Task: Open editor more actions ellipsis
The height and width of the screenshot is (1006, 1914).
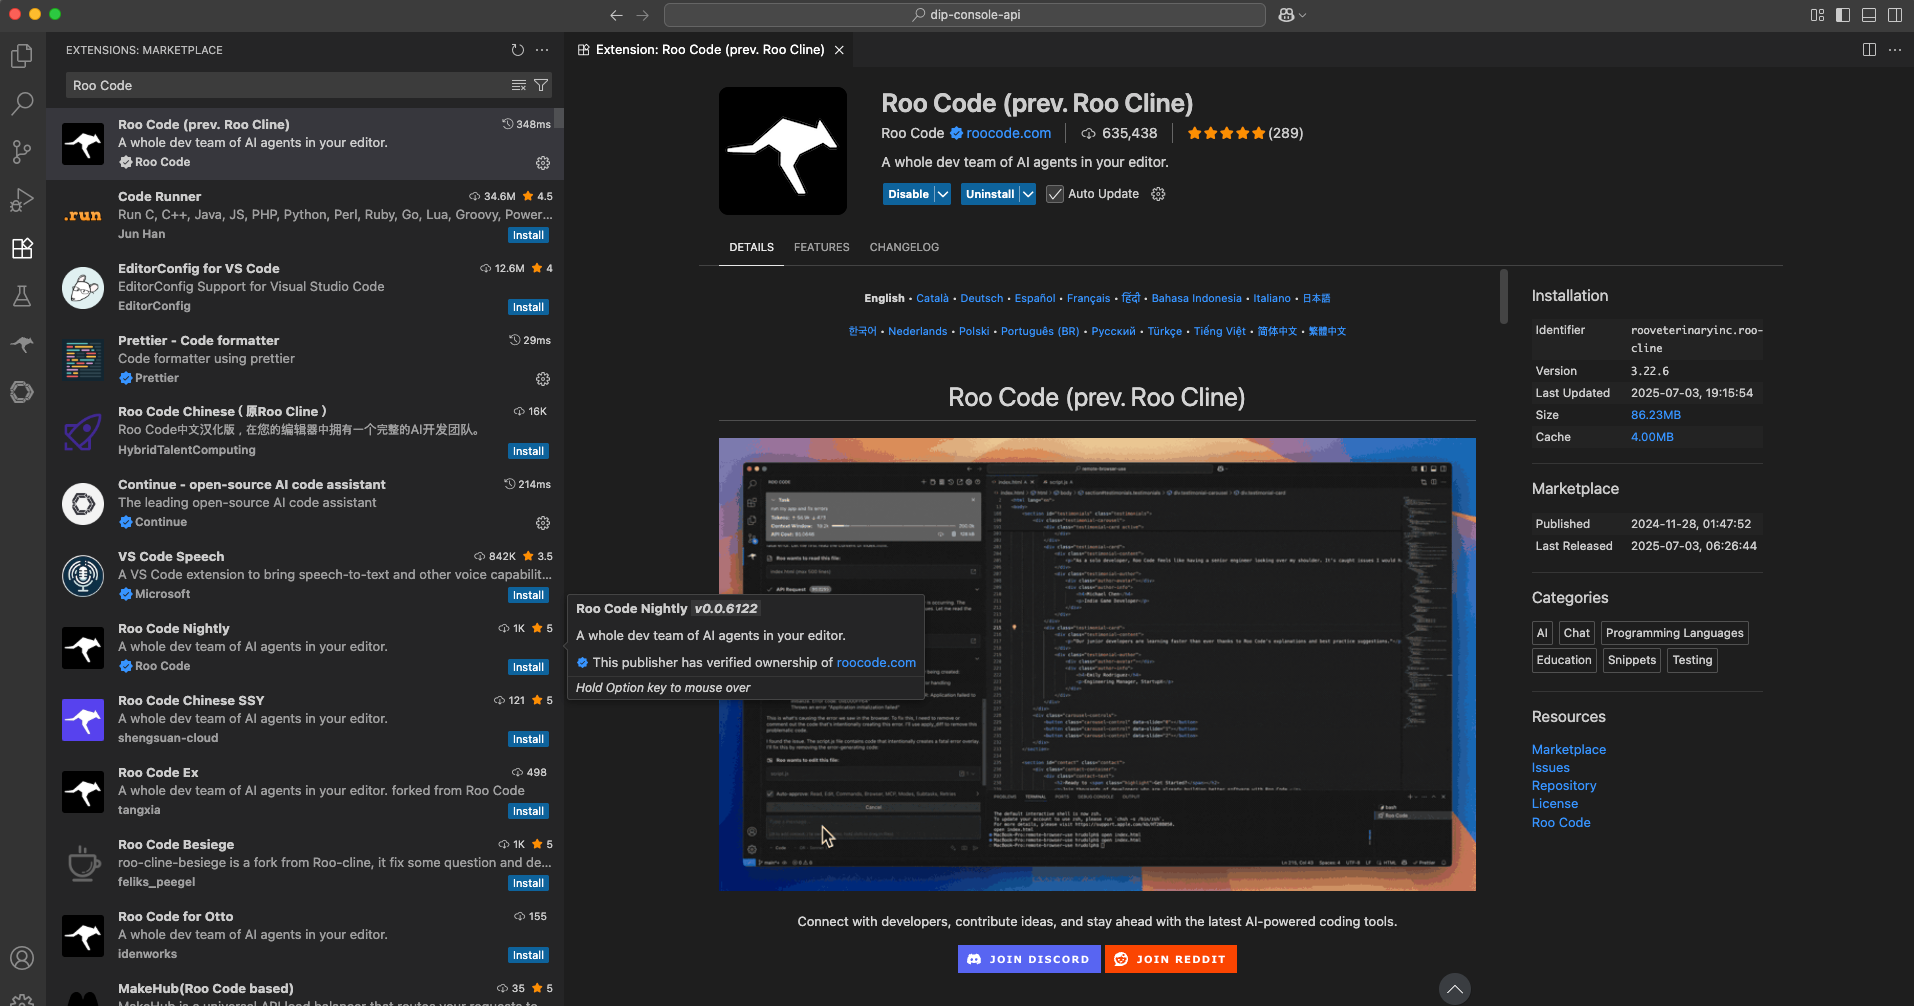Action: click(x=1895, y=50)
